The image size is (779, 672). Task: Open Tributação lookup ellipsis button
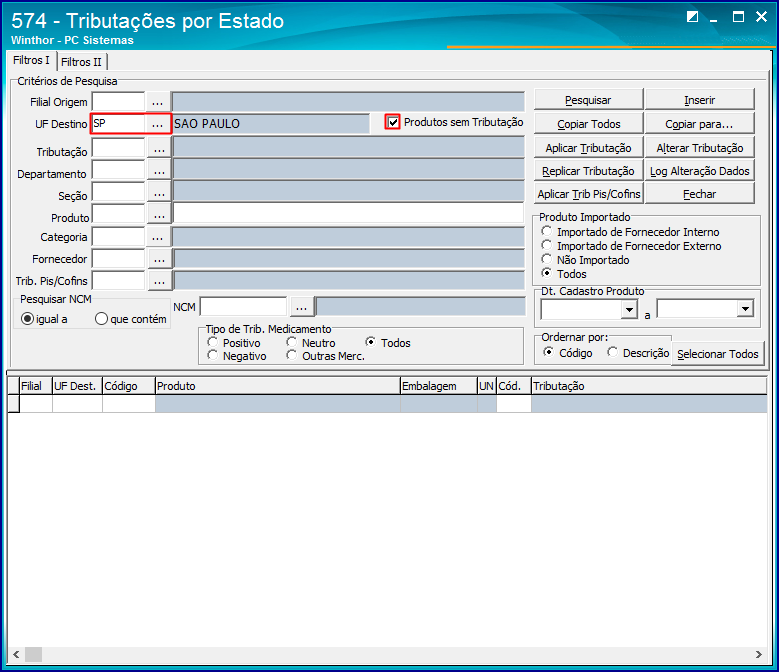click(159, 149)
